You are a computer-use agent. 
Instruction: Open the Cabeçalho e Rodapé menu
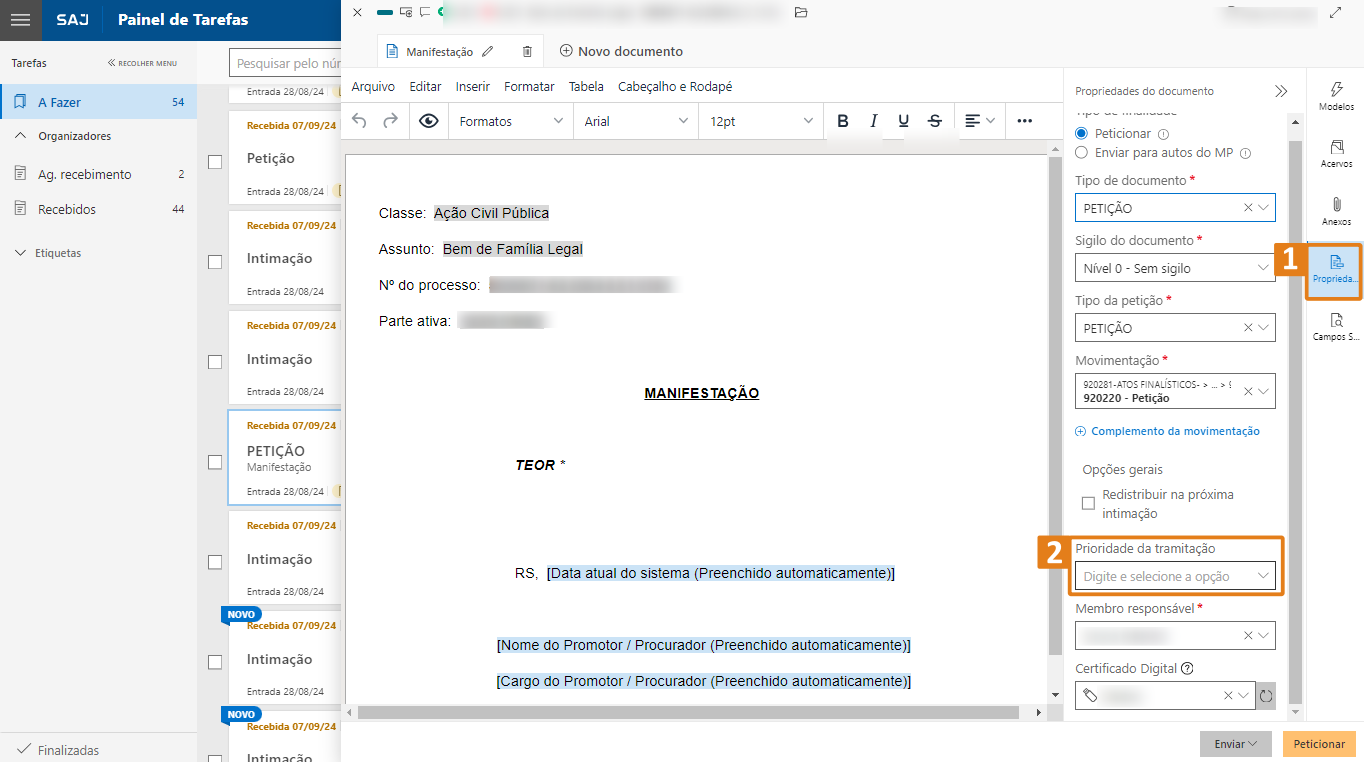[x=675, y=87]
